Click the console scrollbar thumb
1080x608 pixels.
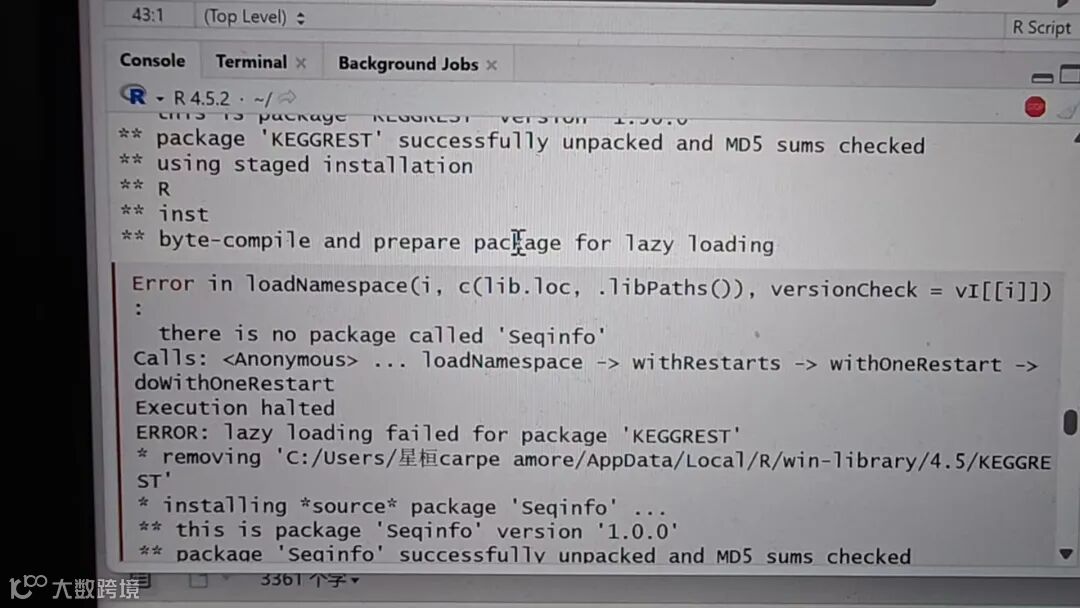tap(1070, 422)
